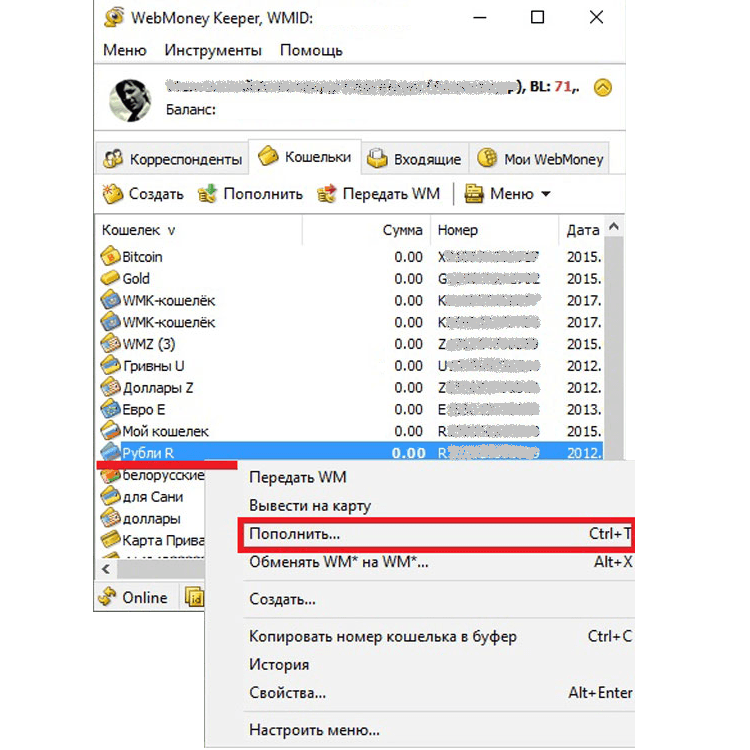
Task: Click the WebMoney Keeper title bar icon
Action: (x=114, y=17)
